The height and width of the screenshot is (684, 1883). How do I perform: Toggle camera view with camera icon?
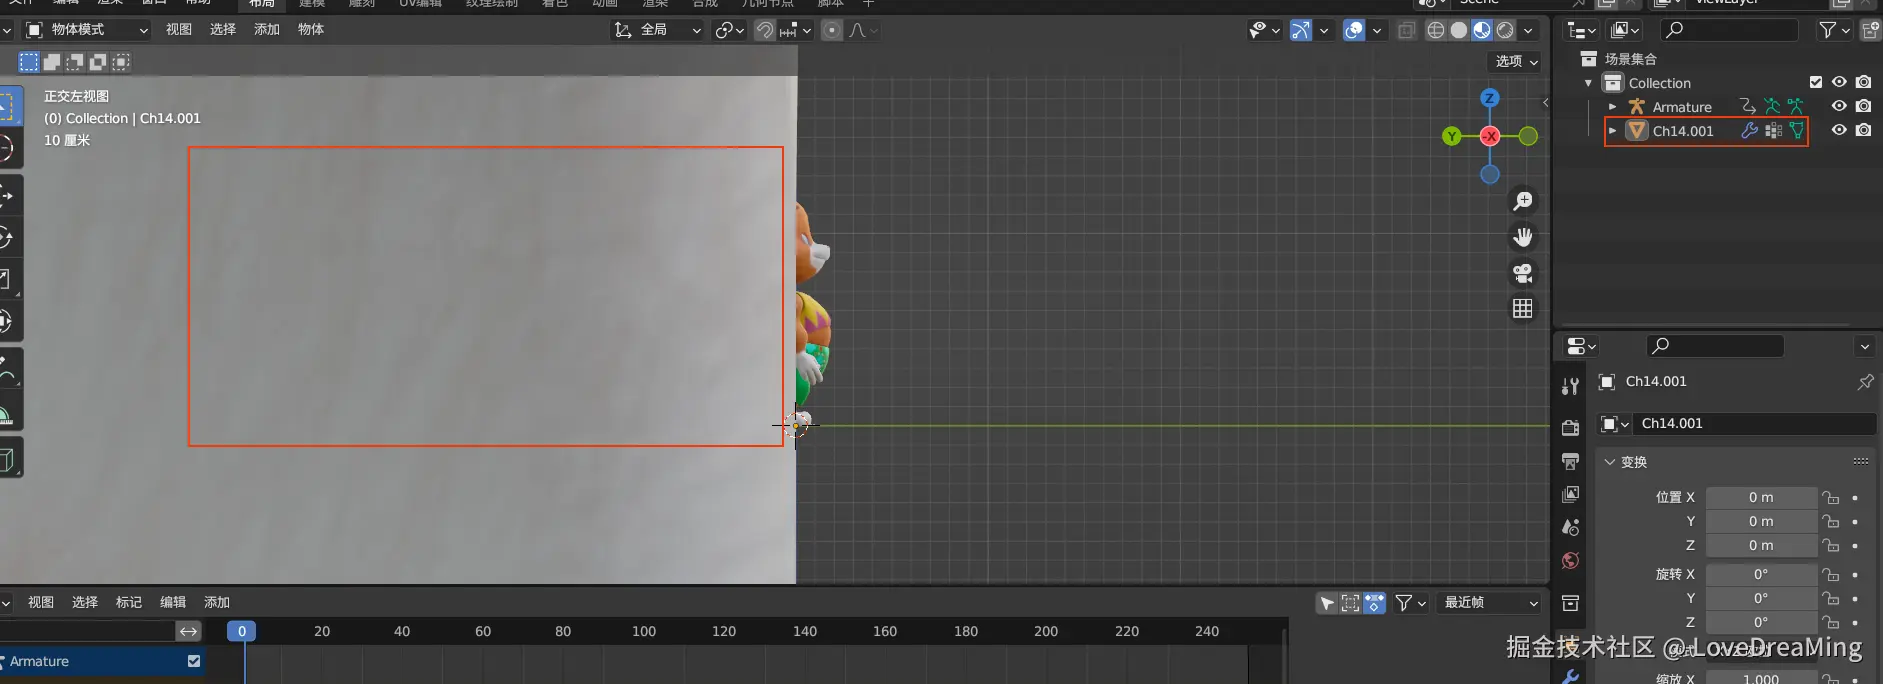tap(1523, 273)
